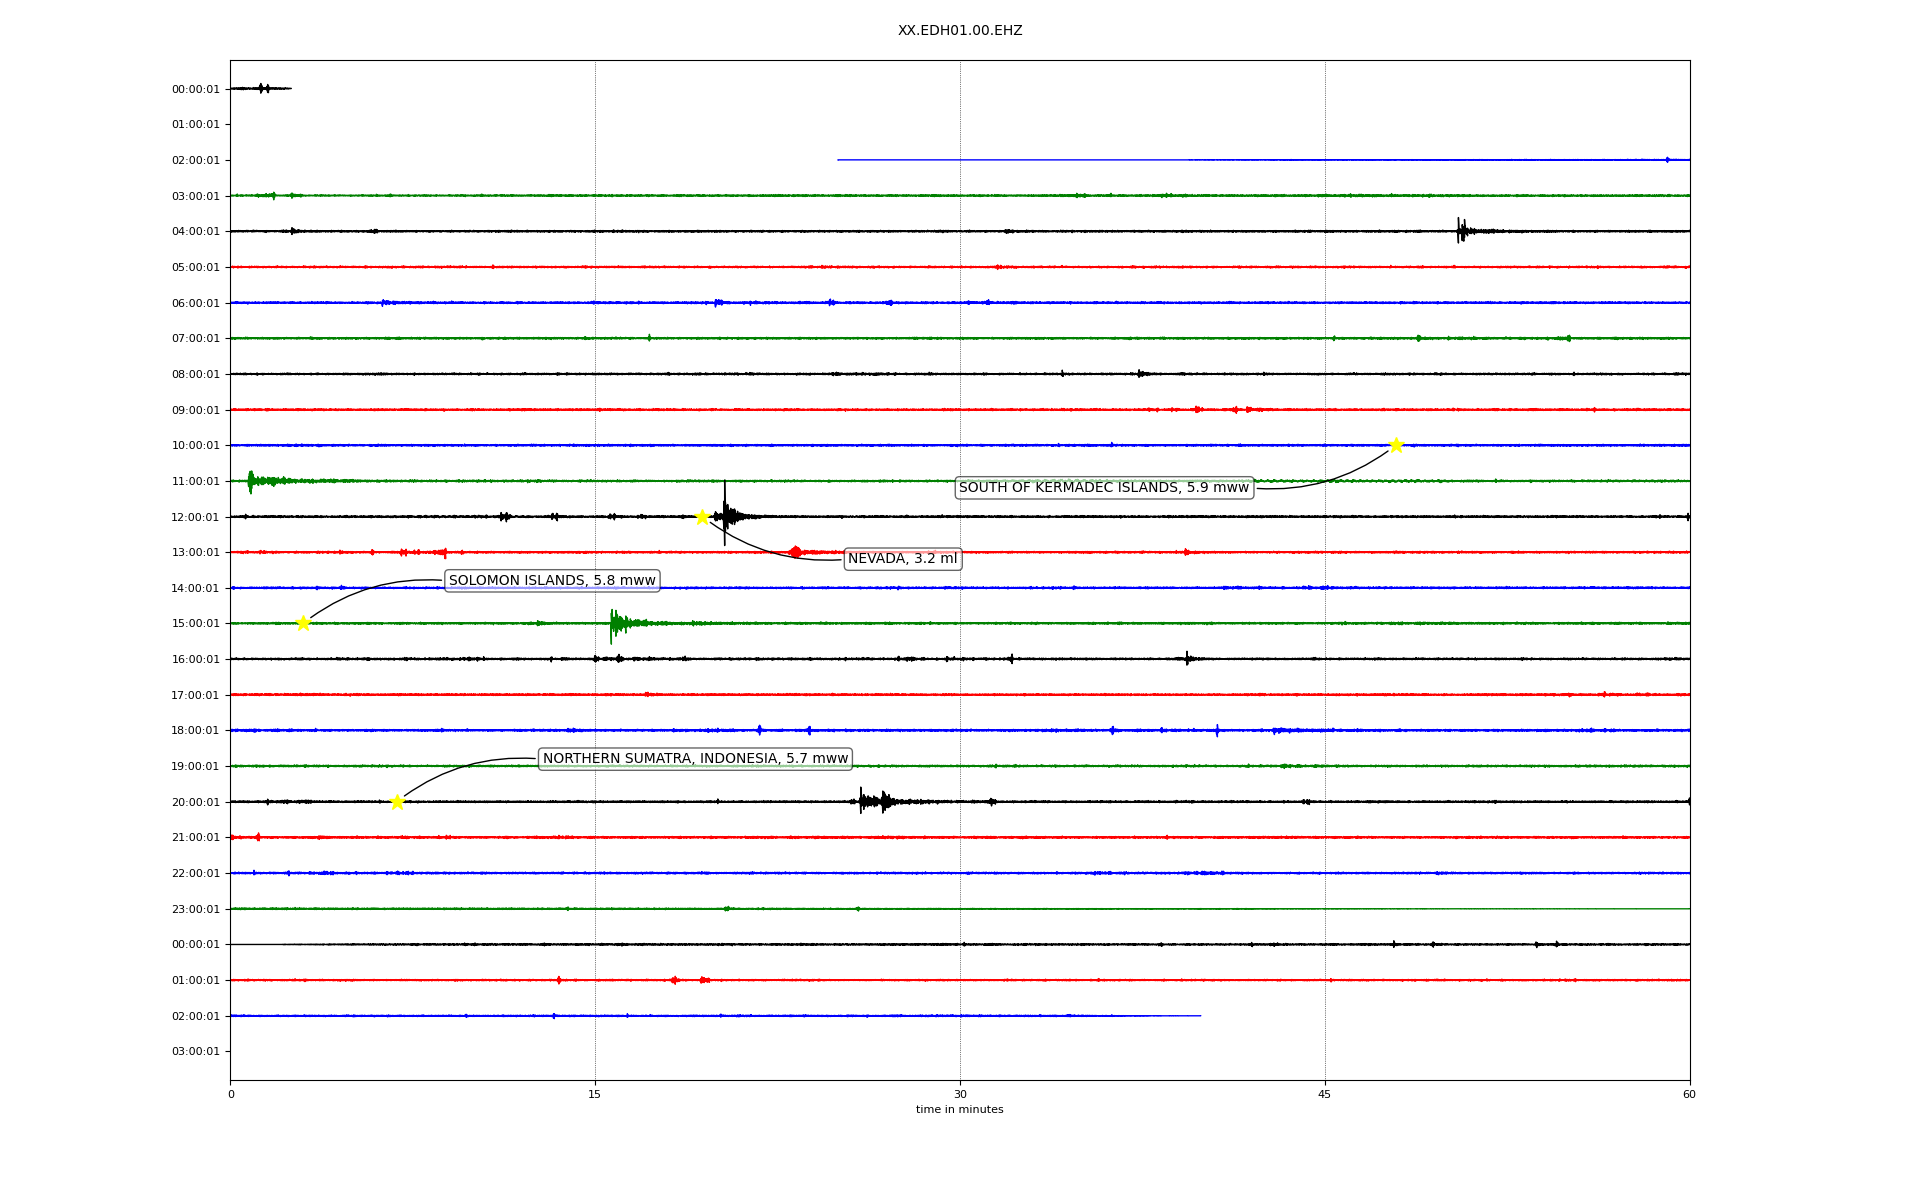The width and height of the screenshot is (1920, 1200).
Task: Click the NORTHERN SUMATRA, INDONESIA label
Action: pos(695,759)
